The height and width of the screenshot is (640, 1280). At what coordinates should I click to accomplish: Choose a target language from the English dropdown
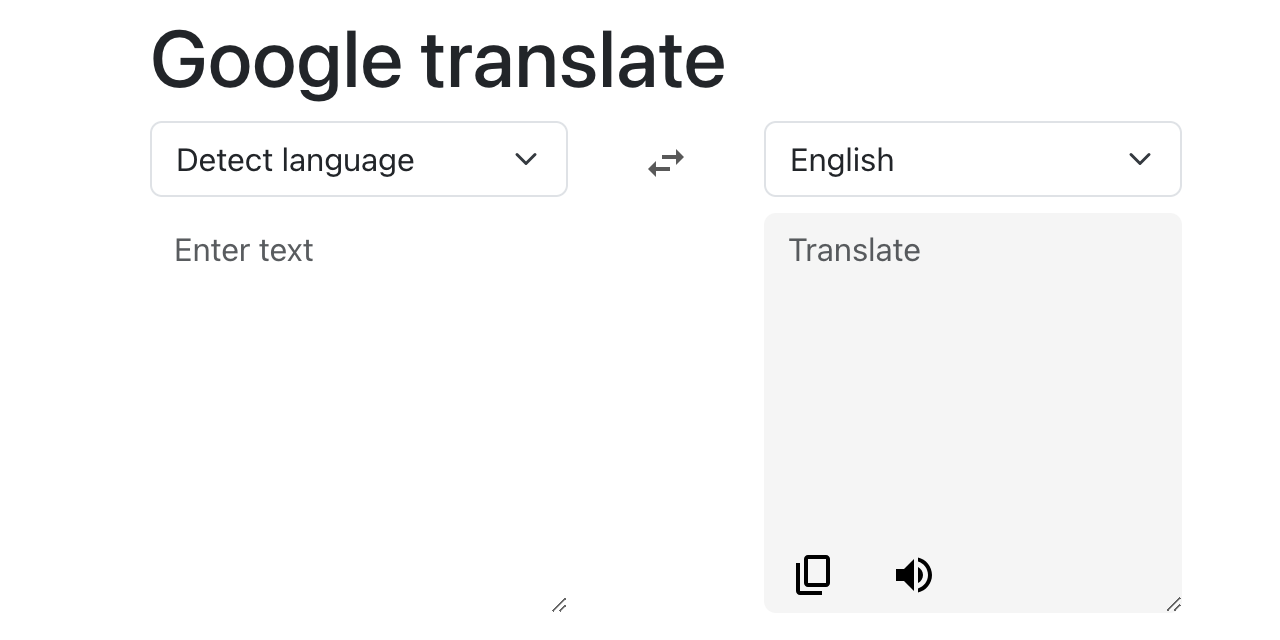tap(972, 159)
